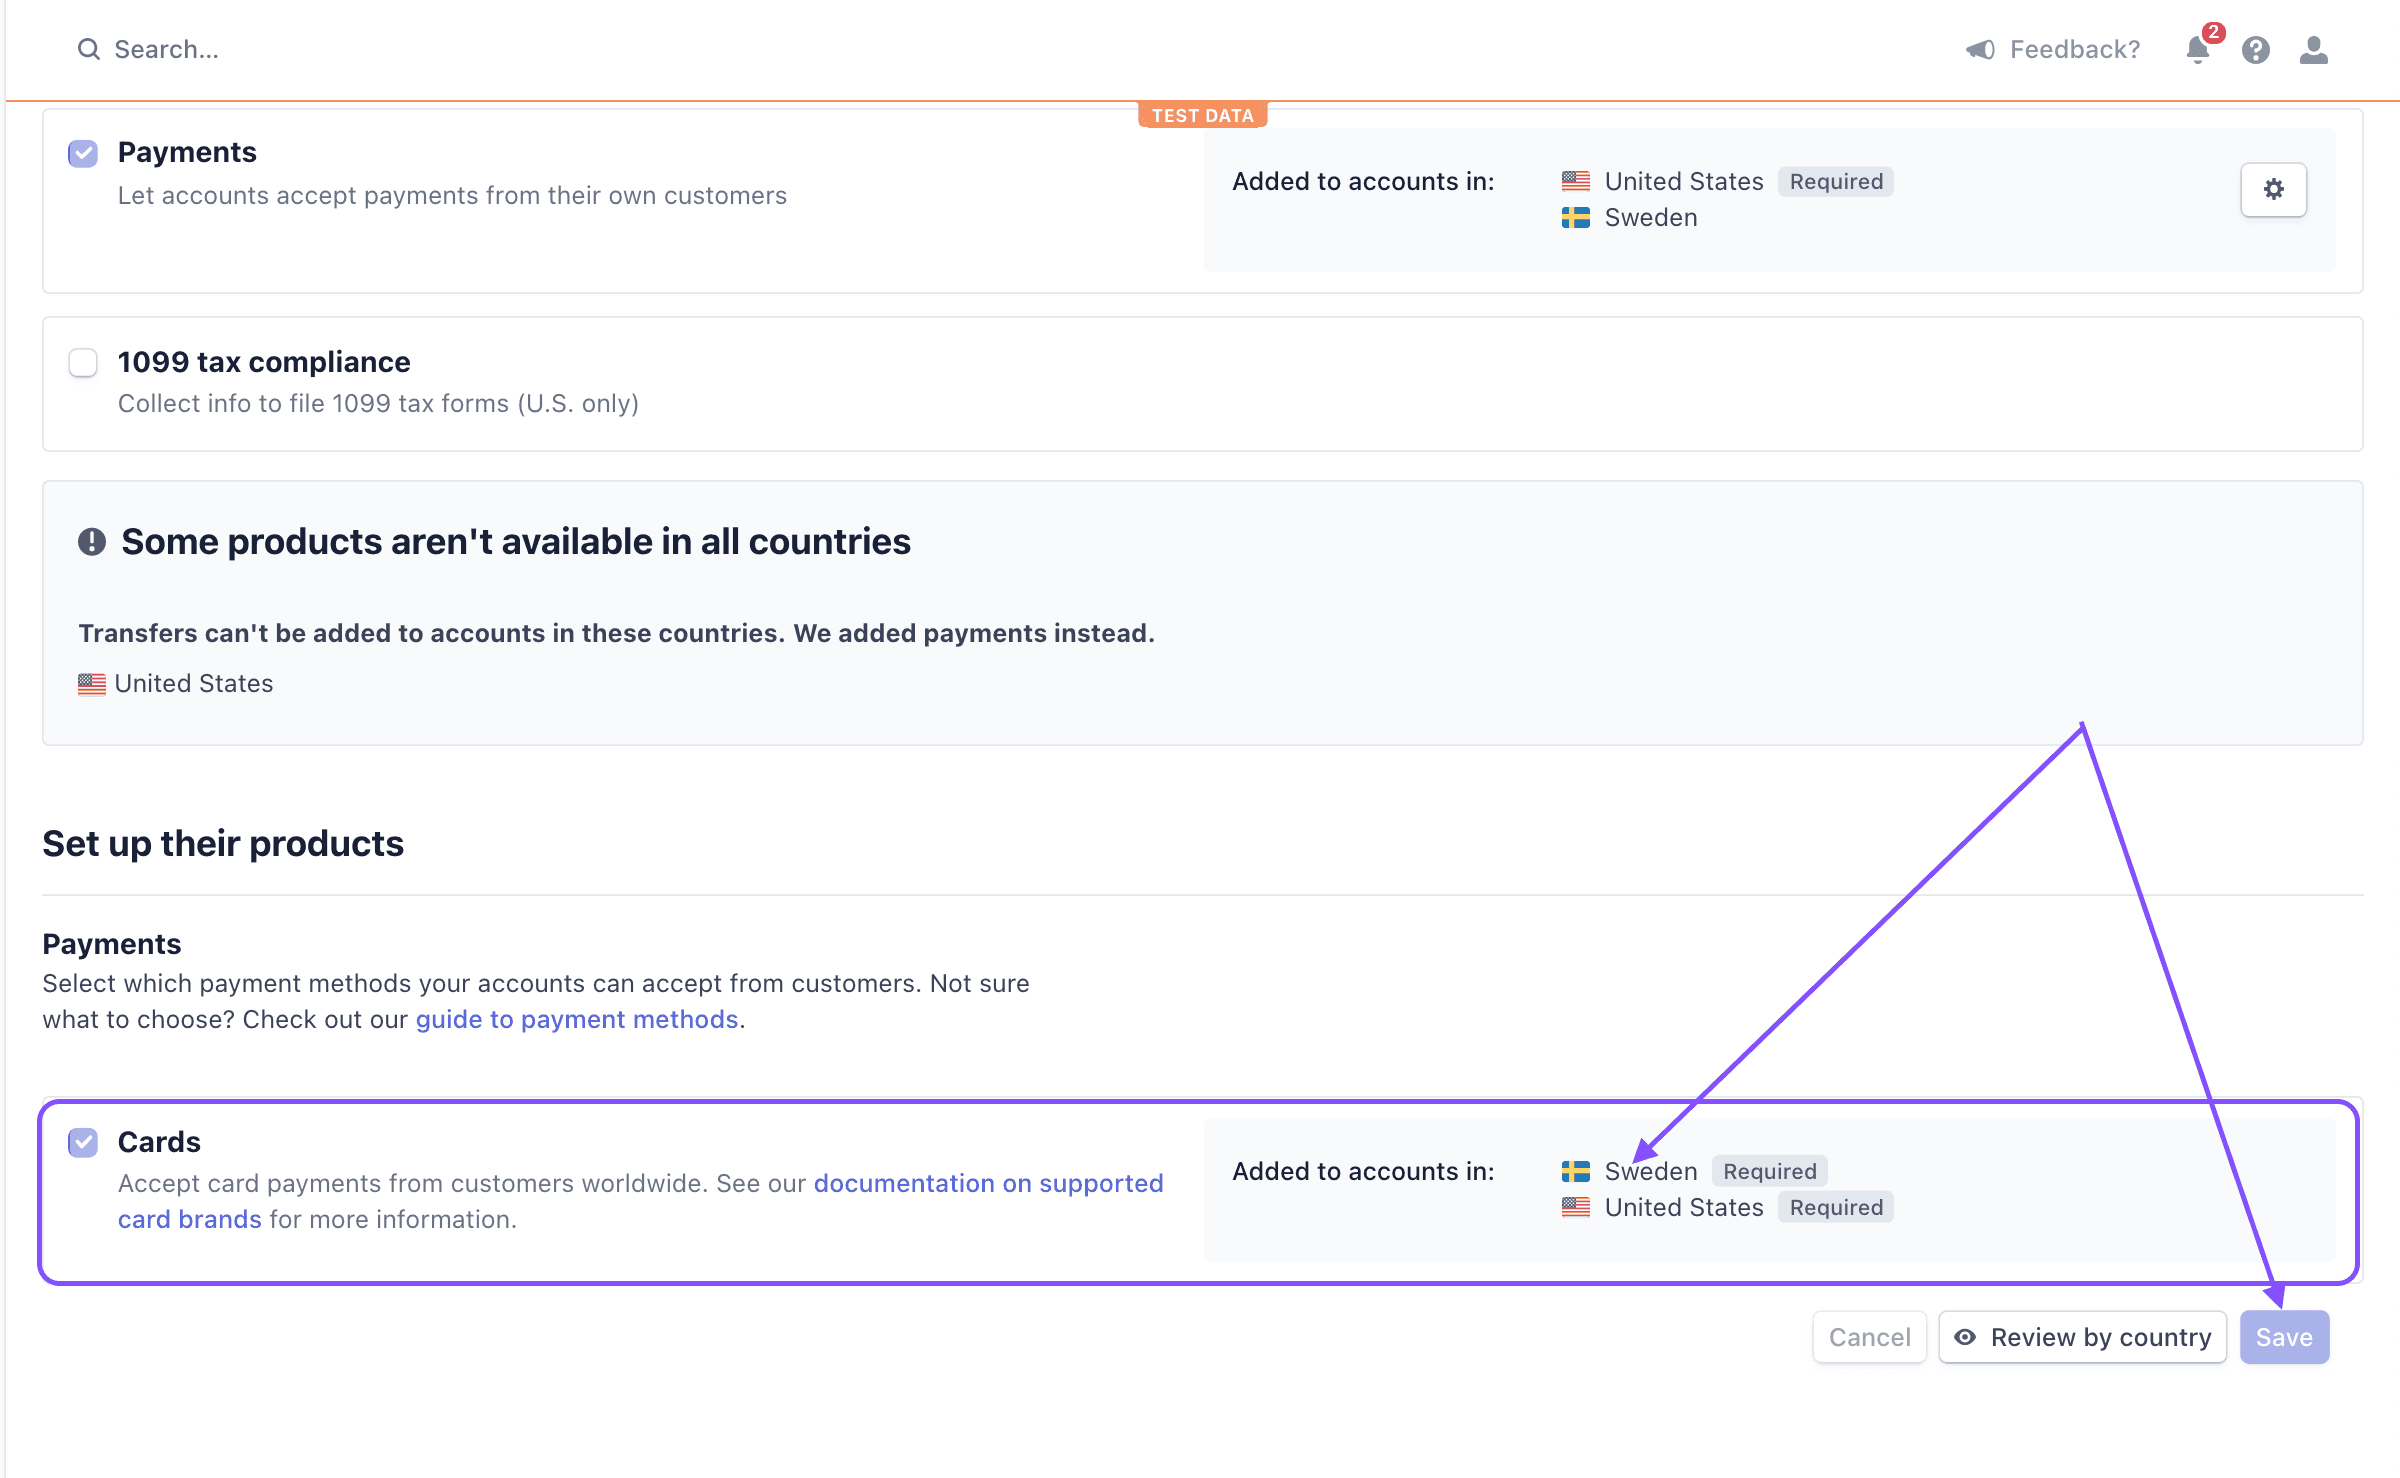Click the Cancel button
The width and height of the screenshot is (2400, 1478).
click(1869, 1337)
